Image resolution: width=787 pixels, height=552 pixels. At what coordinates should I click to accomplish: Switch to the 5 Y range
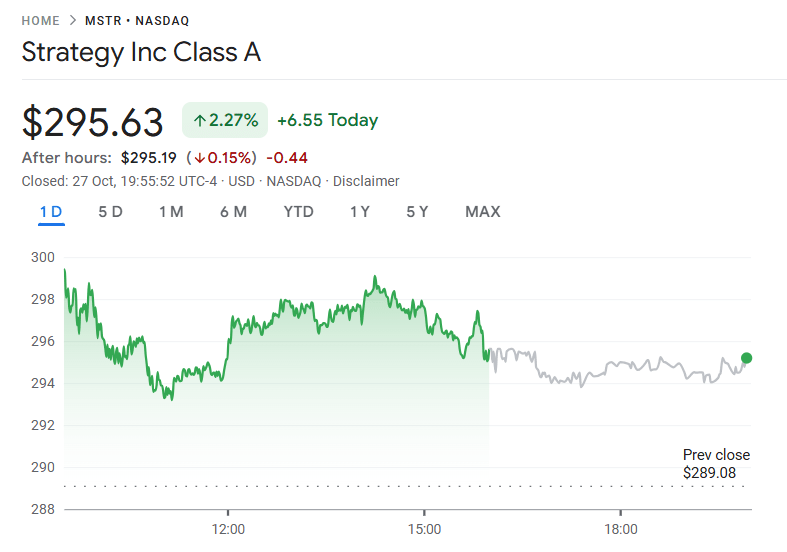point(417,212)
